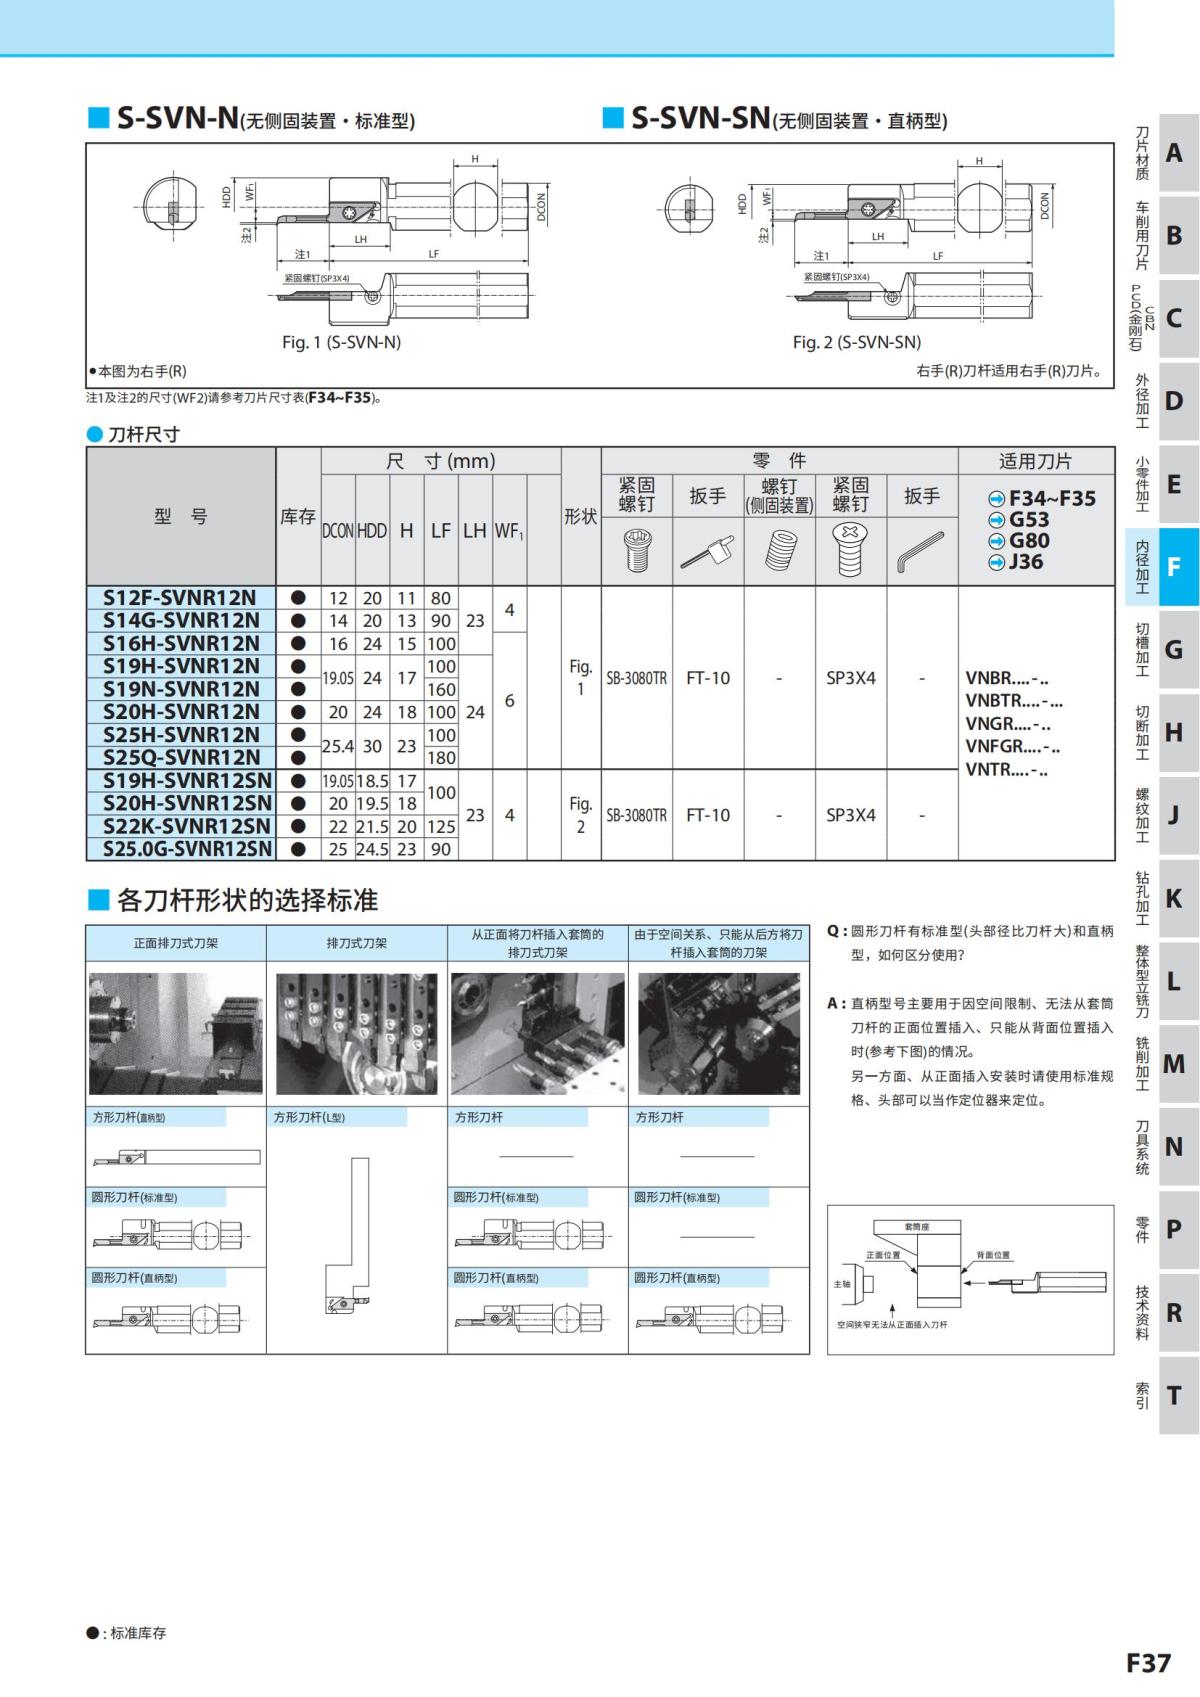Click the page number F37
Viewport: 1200px width, 1697px height.
[1148, 1662]
